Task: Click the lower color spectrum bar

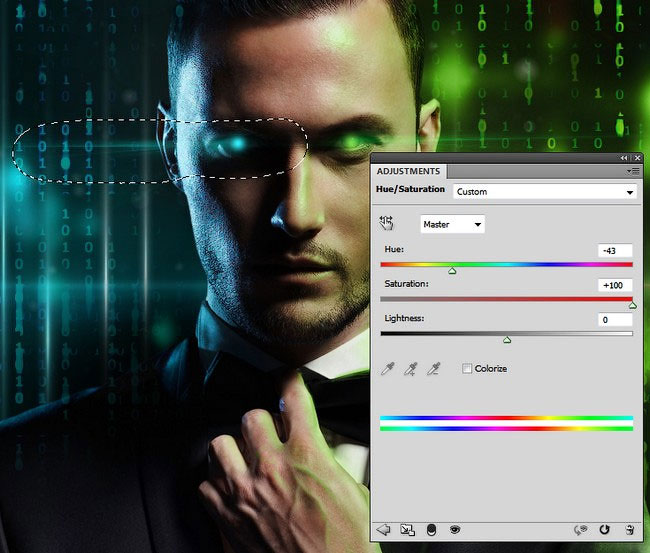Action: tap(507, 428)
